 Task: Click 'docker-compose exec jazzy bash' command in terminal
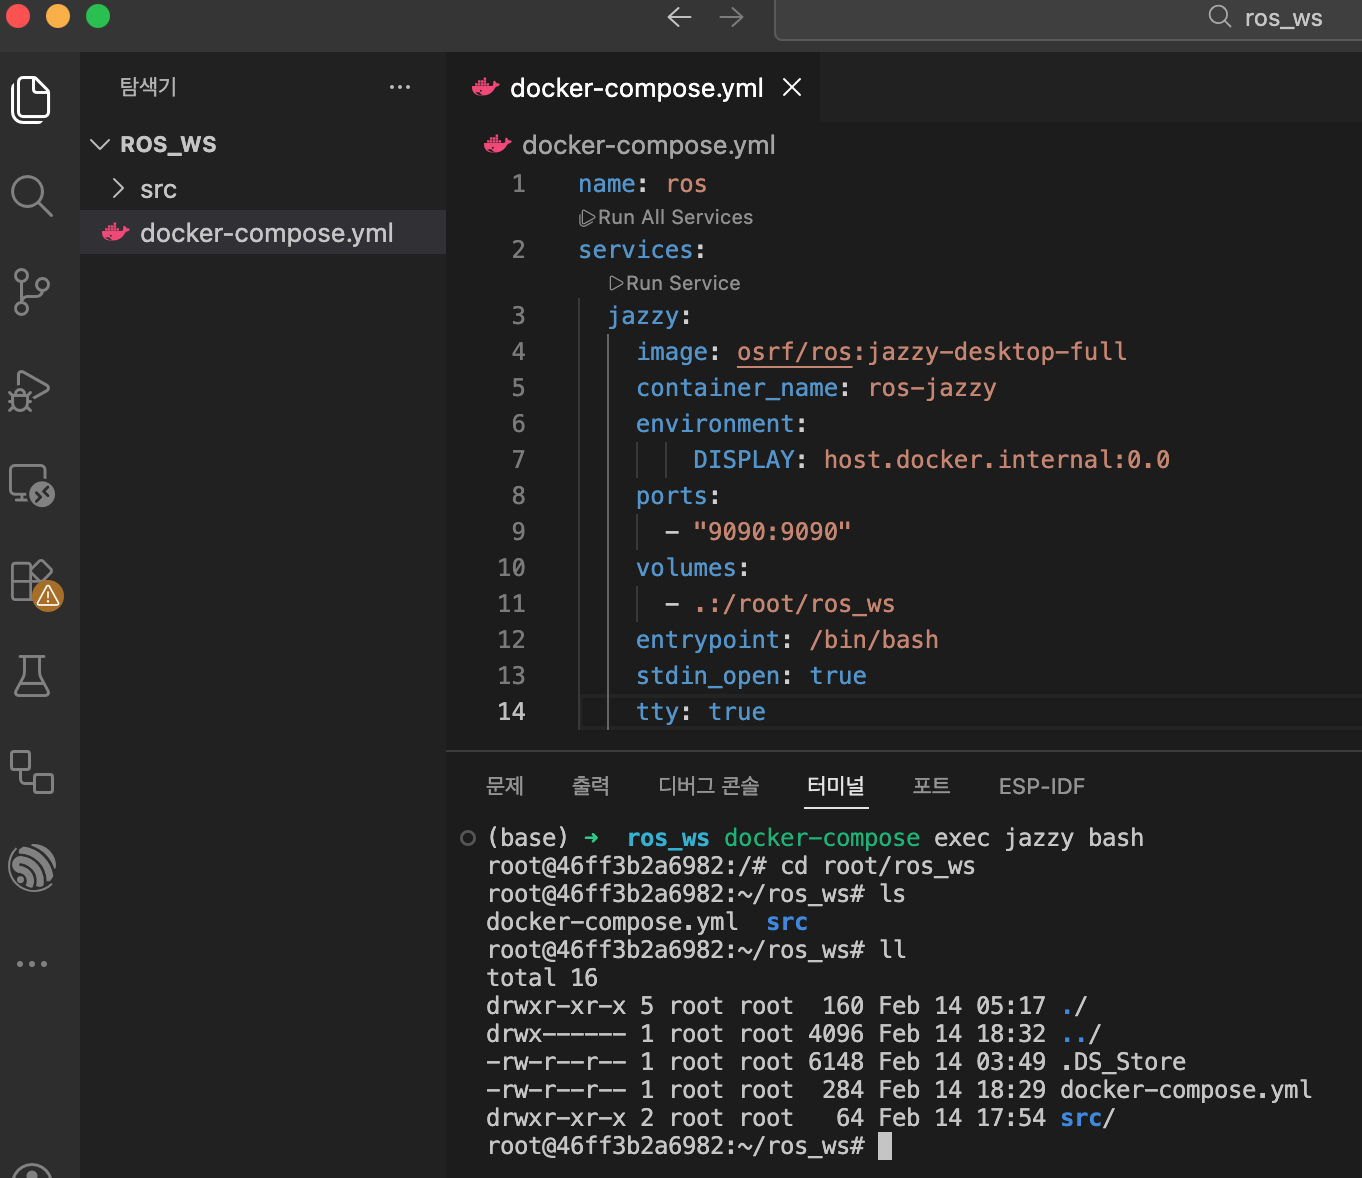(933, 838)
